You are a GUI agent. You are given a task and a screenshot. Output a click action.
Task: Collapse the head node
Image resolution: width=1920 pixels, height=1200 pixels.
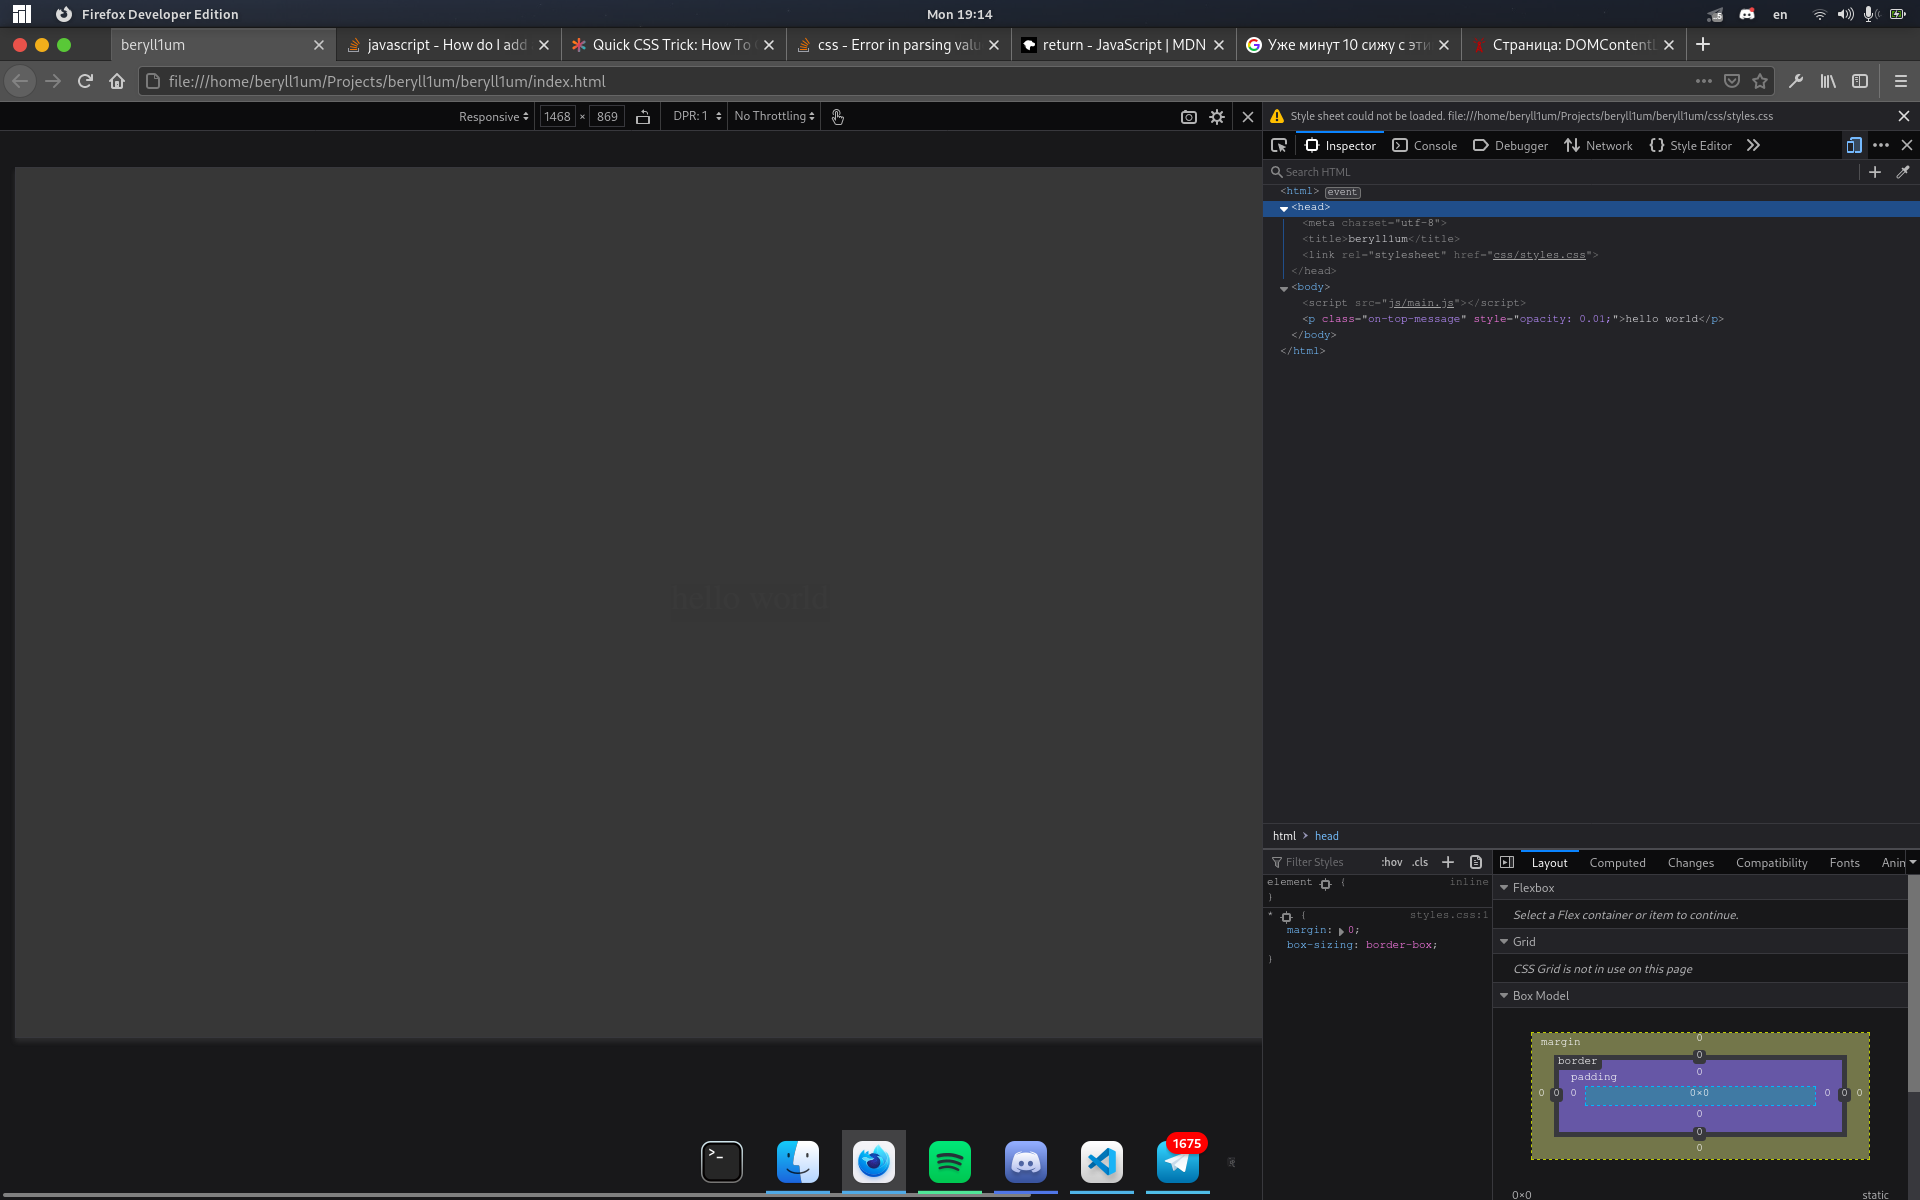pos(1284,208)
